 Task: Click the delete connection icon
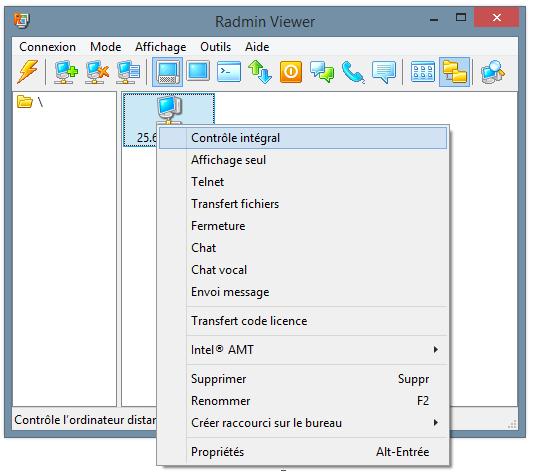tap(97, 72)
